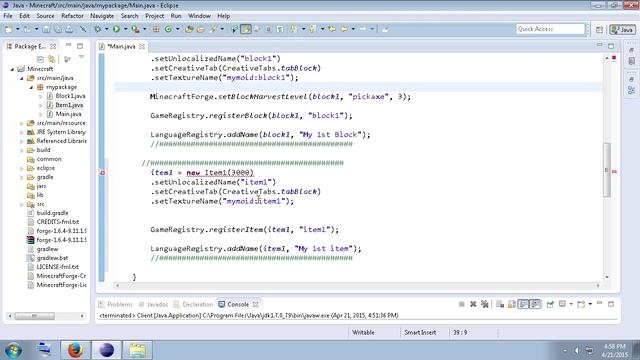640x360 pixels.
Task: Click Package Explorer horizontal scrollbar thumb
Action: (x=35, y=316)
